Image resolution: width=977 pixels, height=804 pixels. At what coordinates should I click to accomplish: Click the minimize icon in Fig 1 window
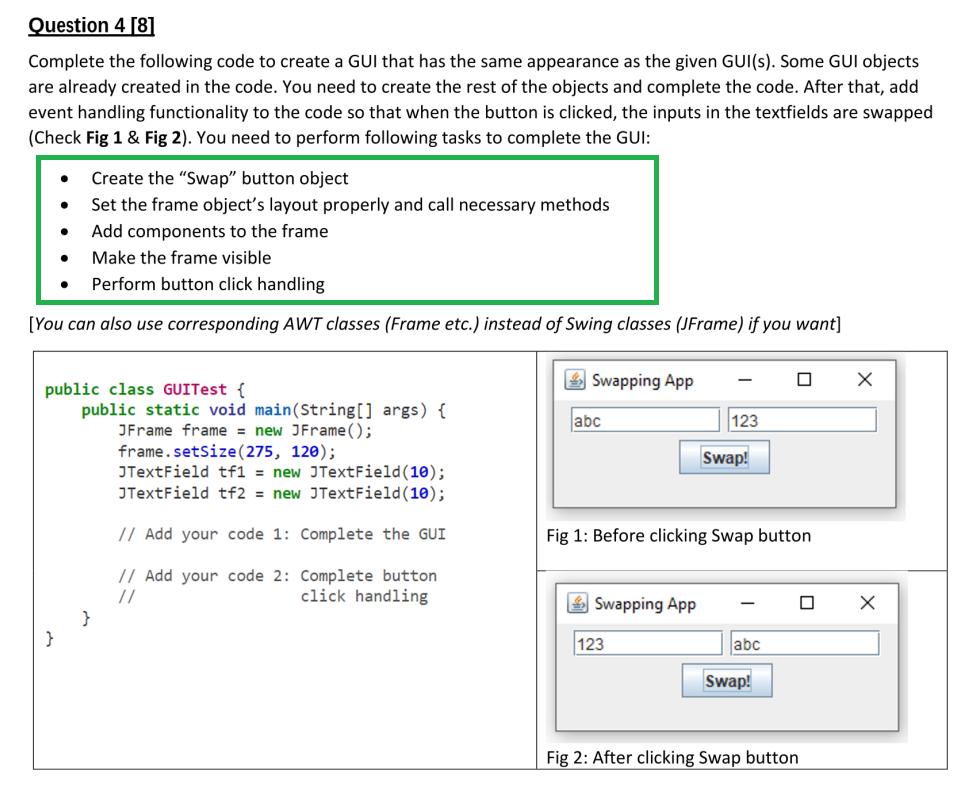click(x=747, y=380)
